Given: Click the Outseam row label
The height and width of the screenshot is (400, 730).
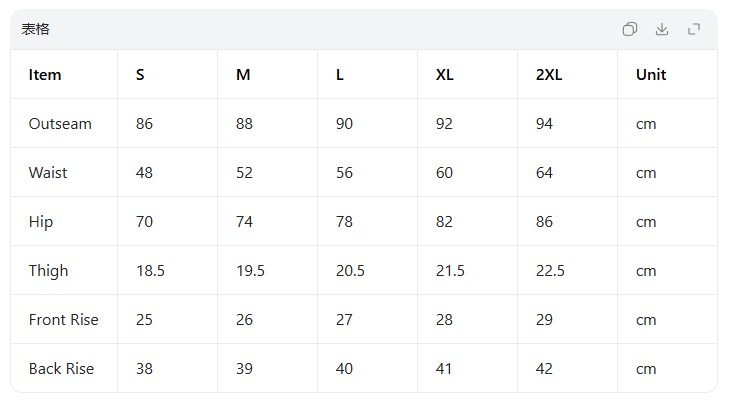Looking at the screenshot, I should 60,124.
